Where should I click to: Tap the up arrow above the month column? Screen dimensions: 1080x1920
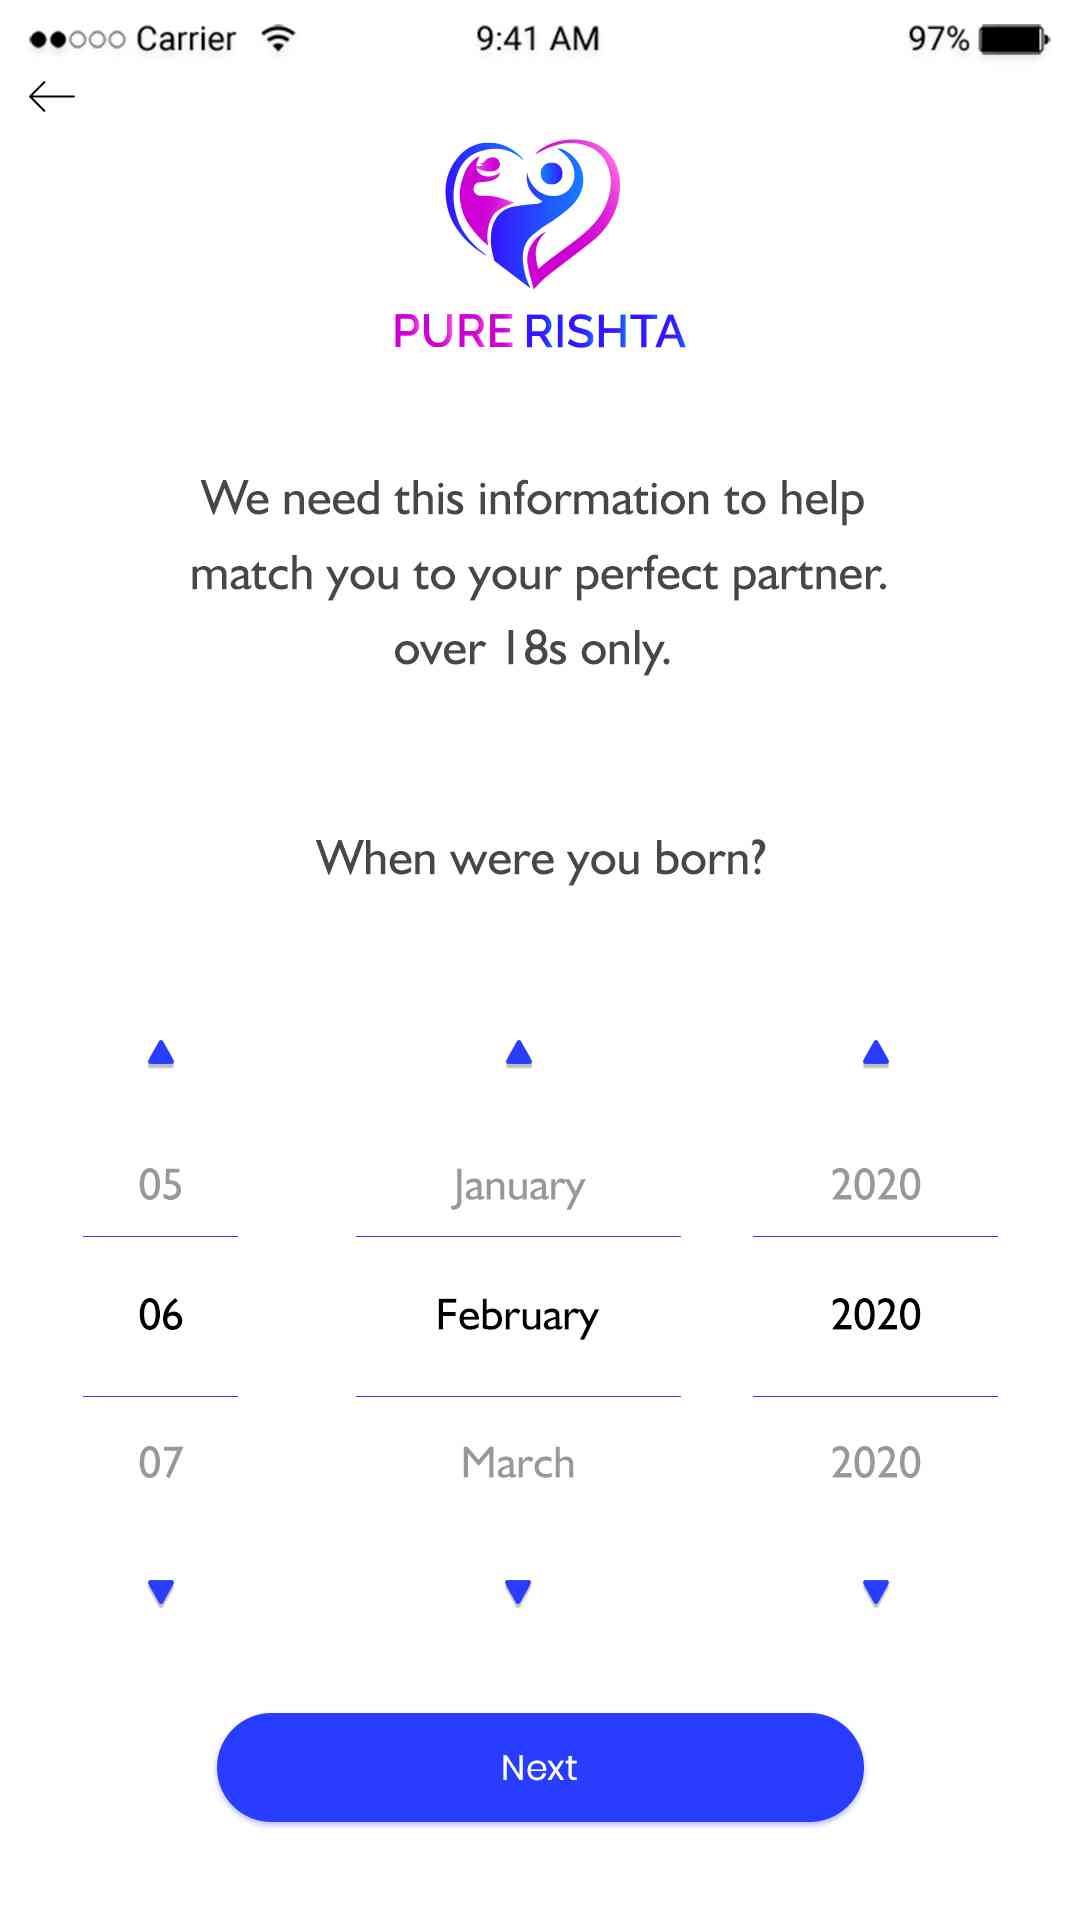517,1053
